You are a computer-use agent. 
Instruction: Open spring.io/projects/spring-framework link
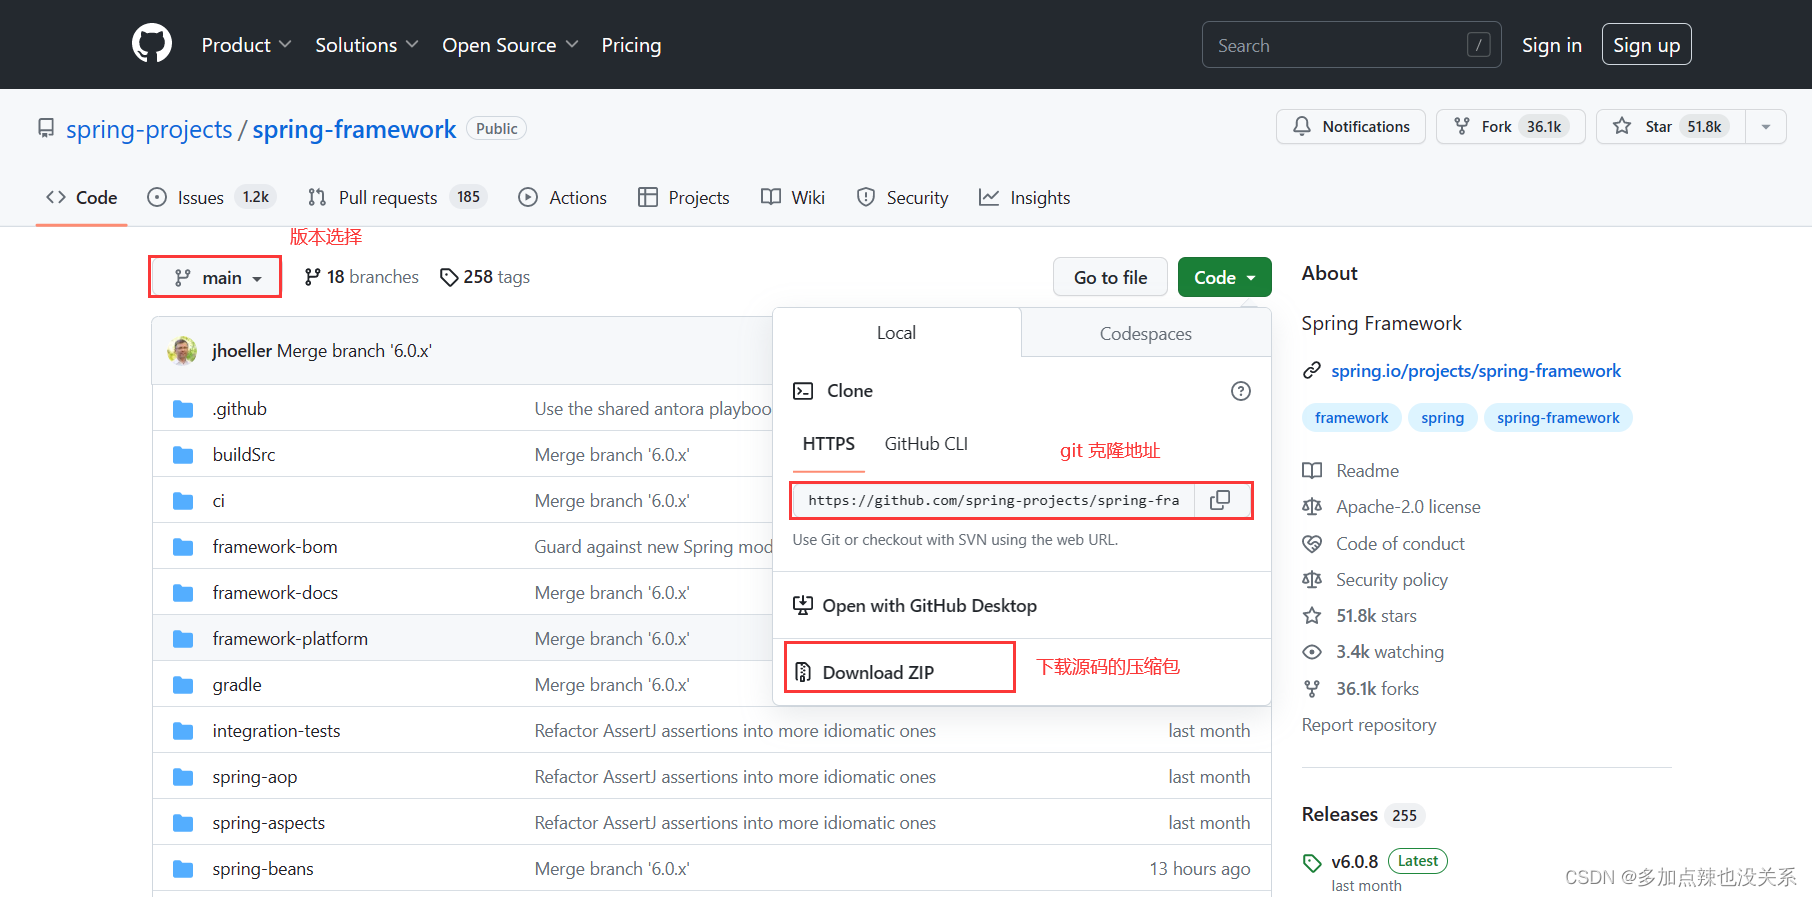1476,371
